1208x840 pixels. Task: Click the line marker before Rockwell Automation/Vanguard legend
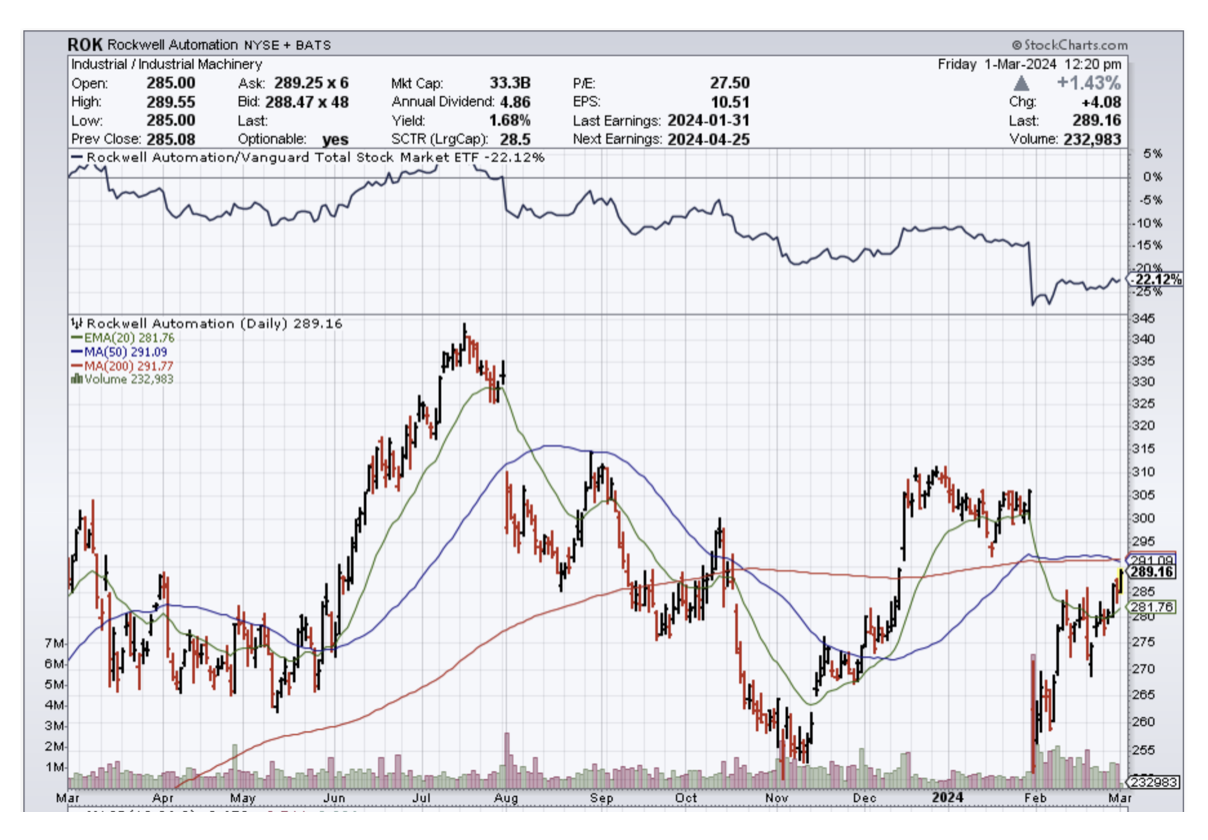point(77,157)
